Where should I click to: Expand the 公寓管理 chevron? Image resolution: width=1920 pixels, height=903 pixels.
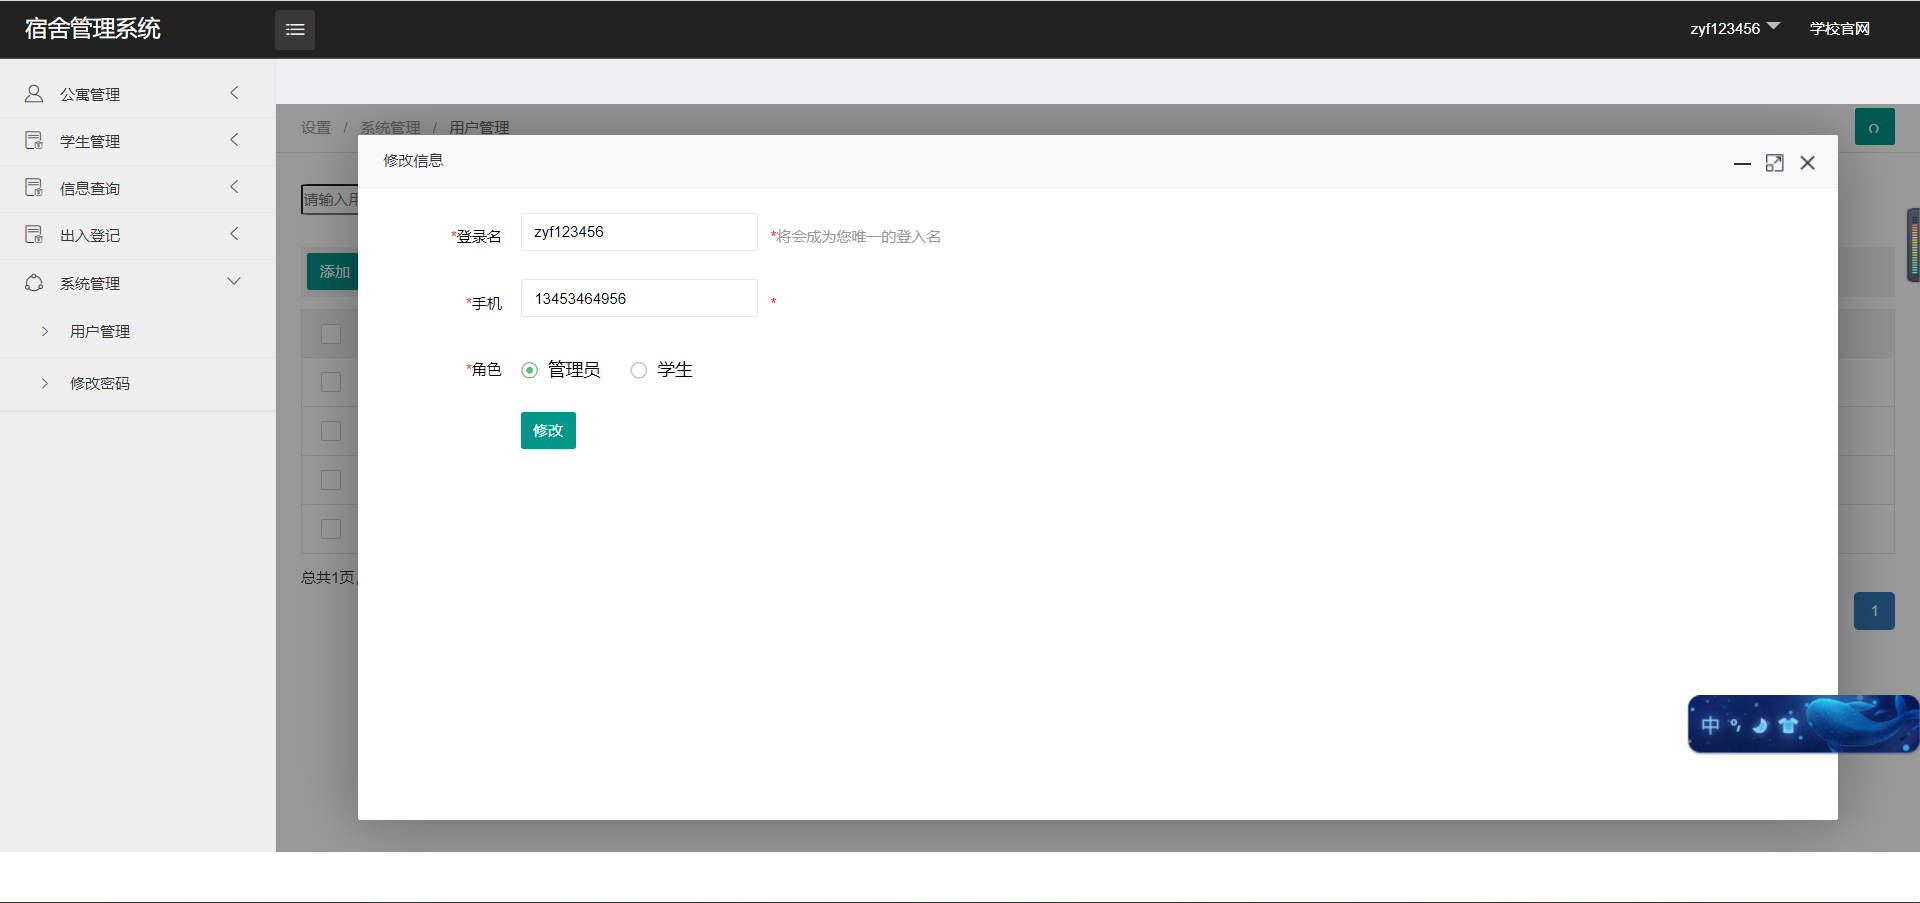click(235, 93)
